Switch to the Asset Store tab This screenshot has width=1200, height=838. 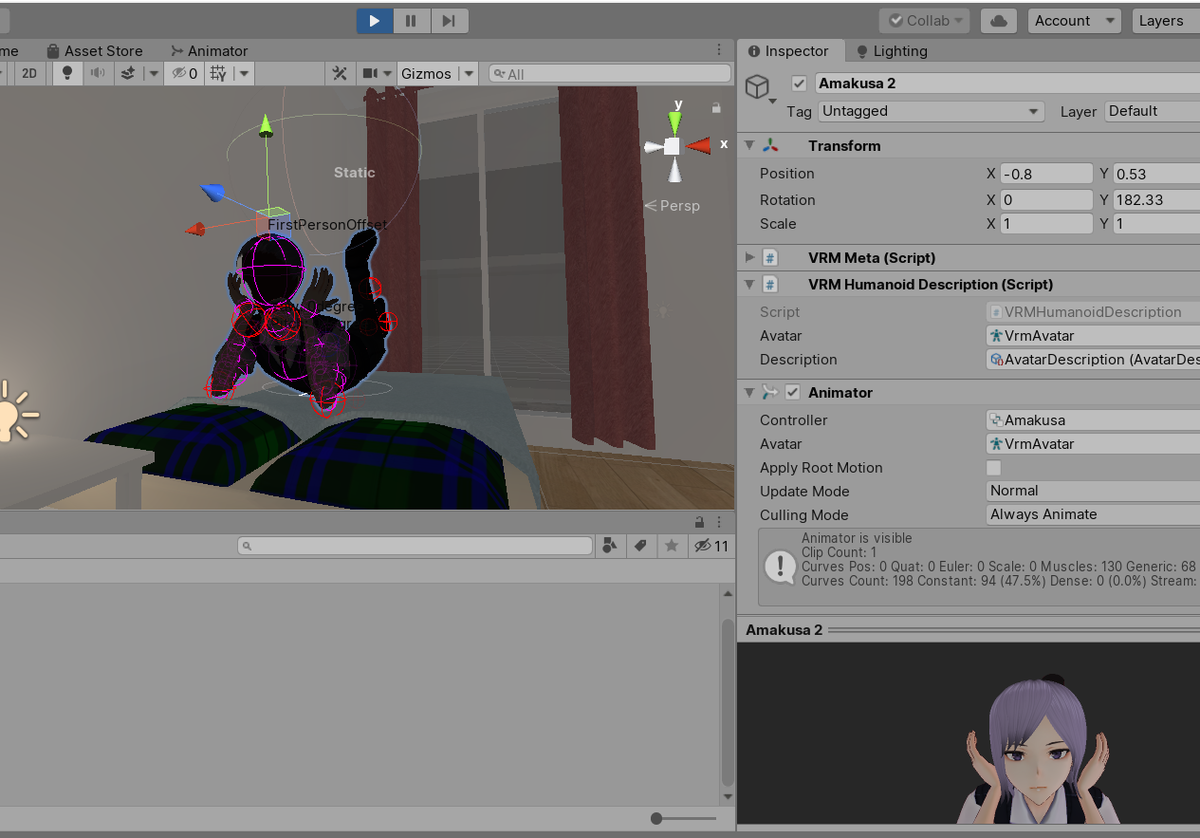[x=94, y=51]
